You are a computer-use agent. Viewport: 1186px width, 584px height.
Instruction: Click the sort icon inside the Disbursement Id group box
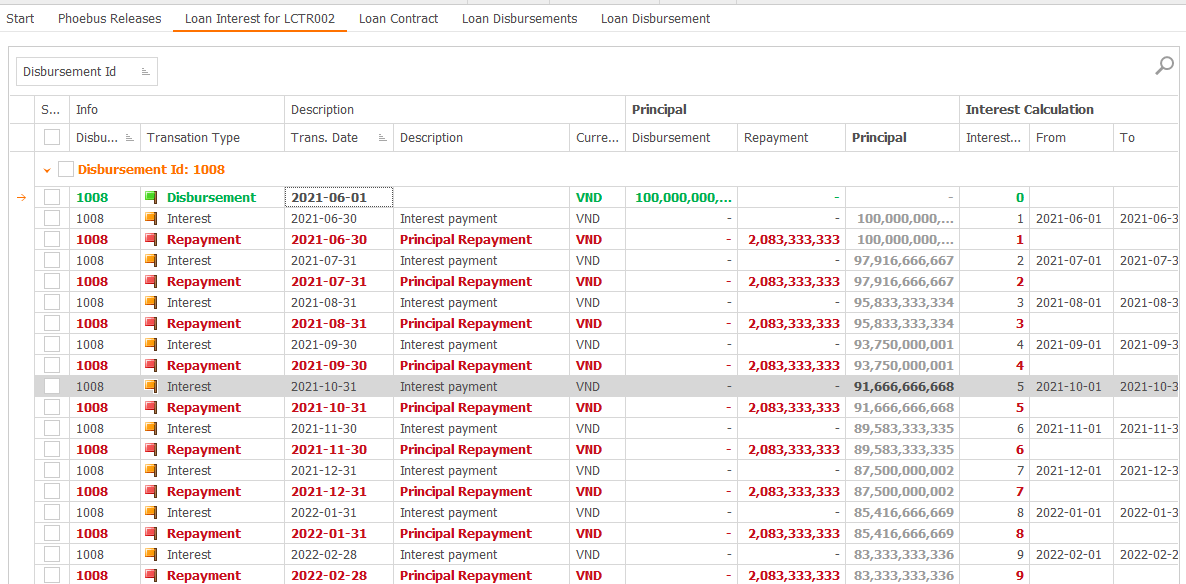144,71
